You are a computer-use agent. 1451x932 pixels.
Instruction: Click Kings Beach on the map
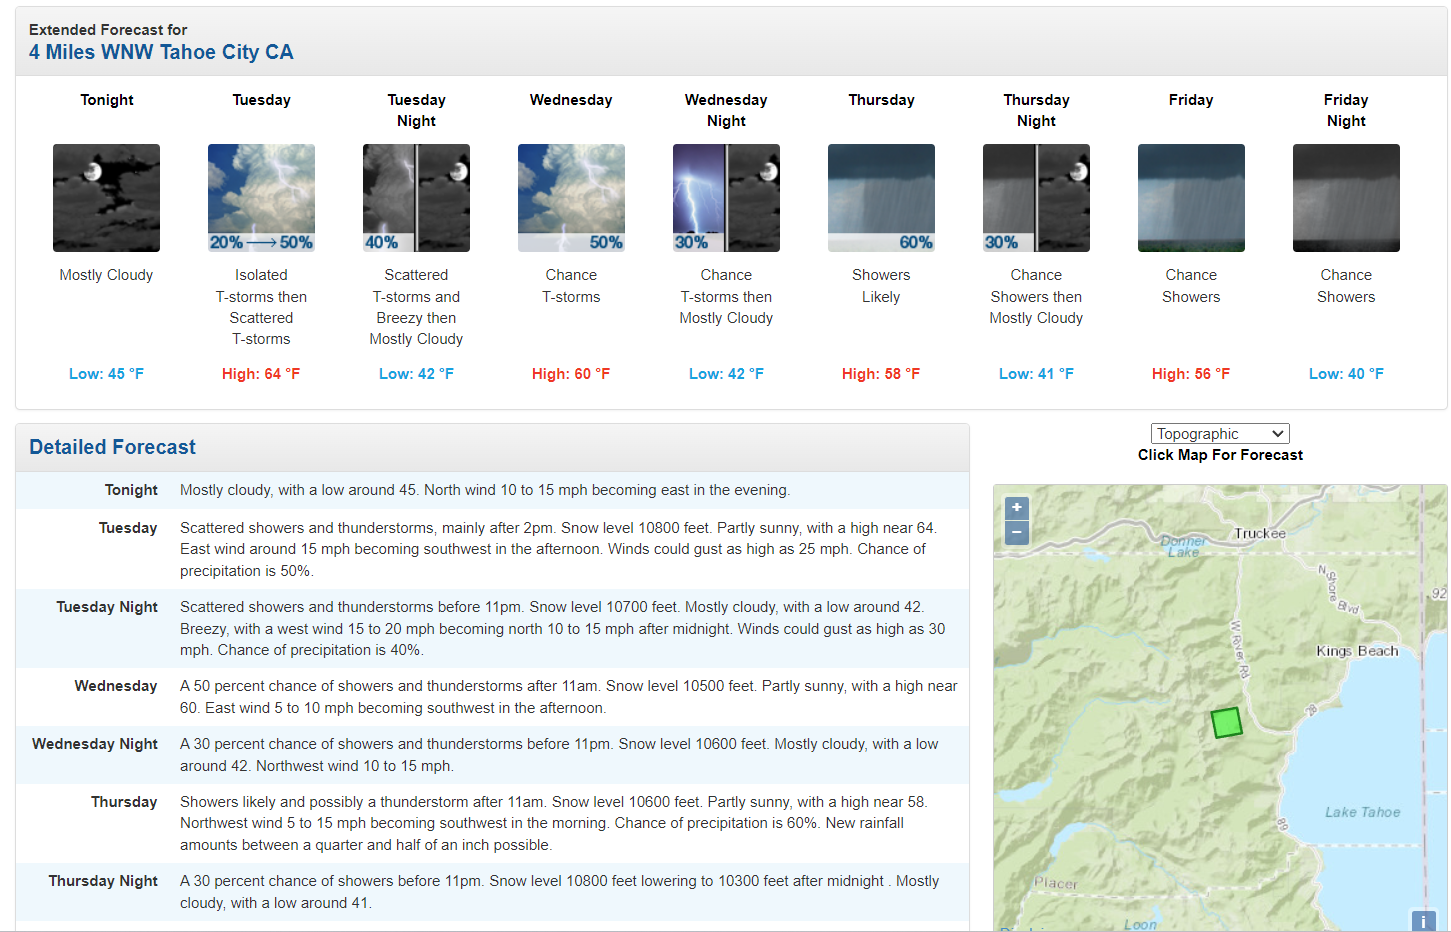[x=1357, y=651]
